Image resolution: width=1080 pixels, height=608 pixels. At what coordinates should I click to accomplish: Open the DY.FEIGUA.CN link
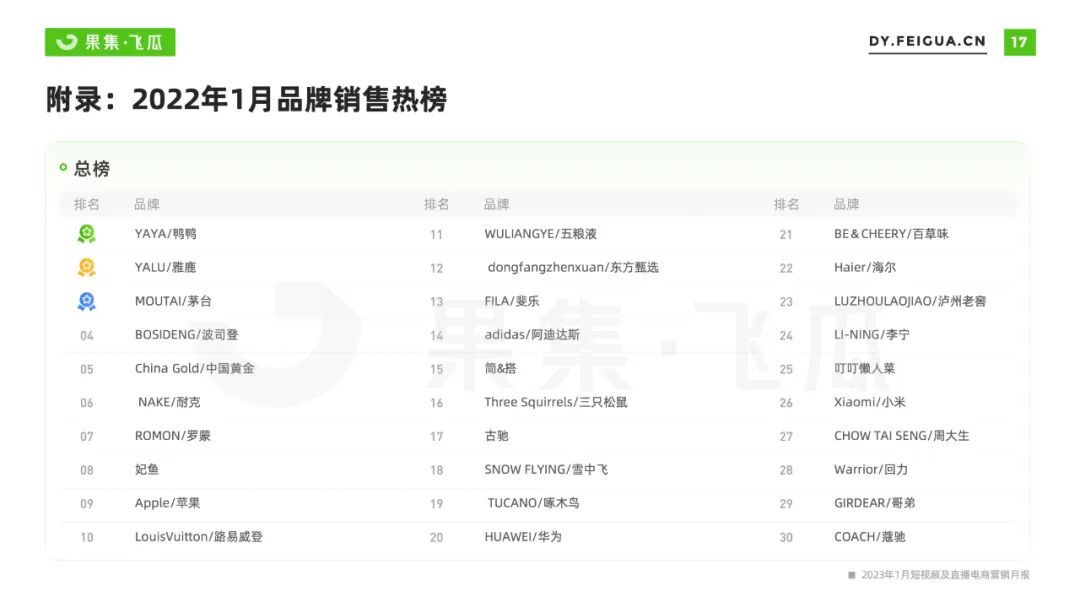pos(927,41)
